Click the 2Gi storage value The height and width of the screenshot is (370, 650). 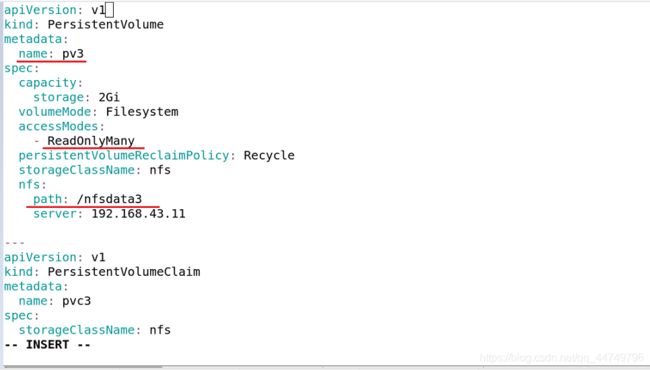pyautogui.click(x=109, y=97)
